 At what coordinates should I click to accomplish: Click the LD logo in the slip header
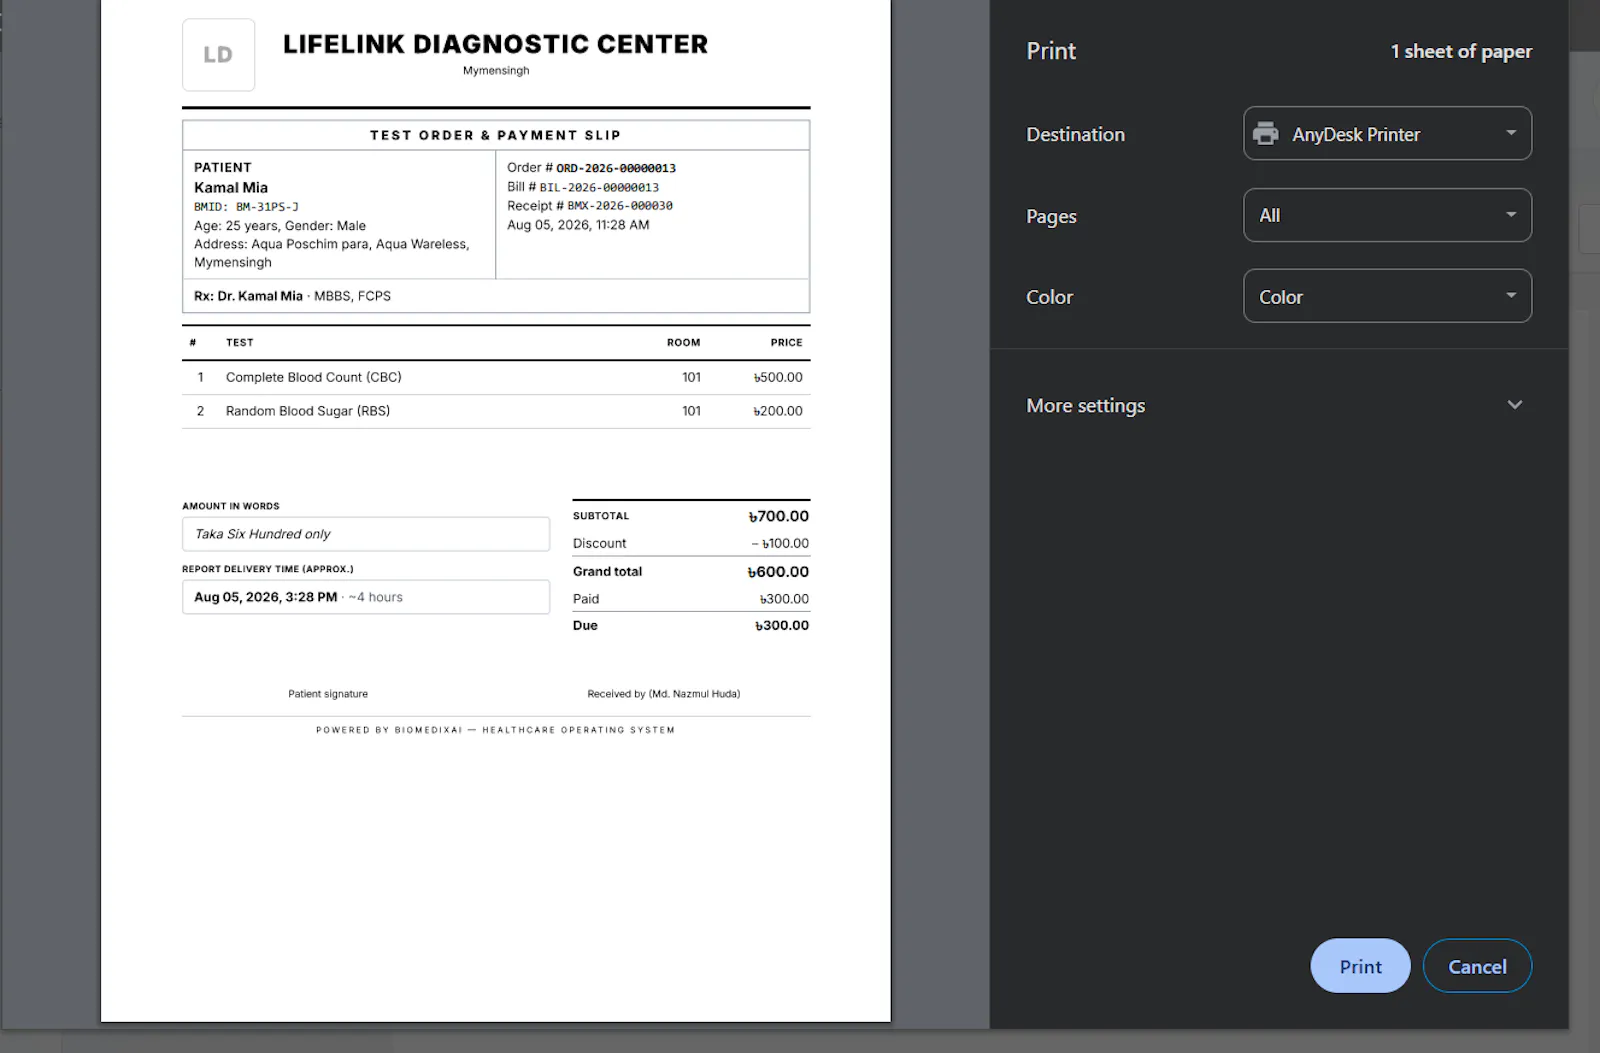tap(218, 55)
